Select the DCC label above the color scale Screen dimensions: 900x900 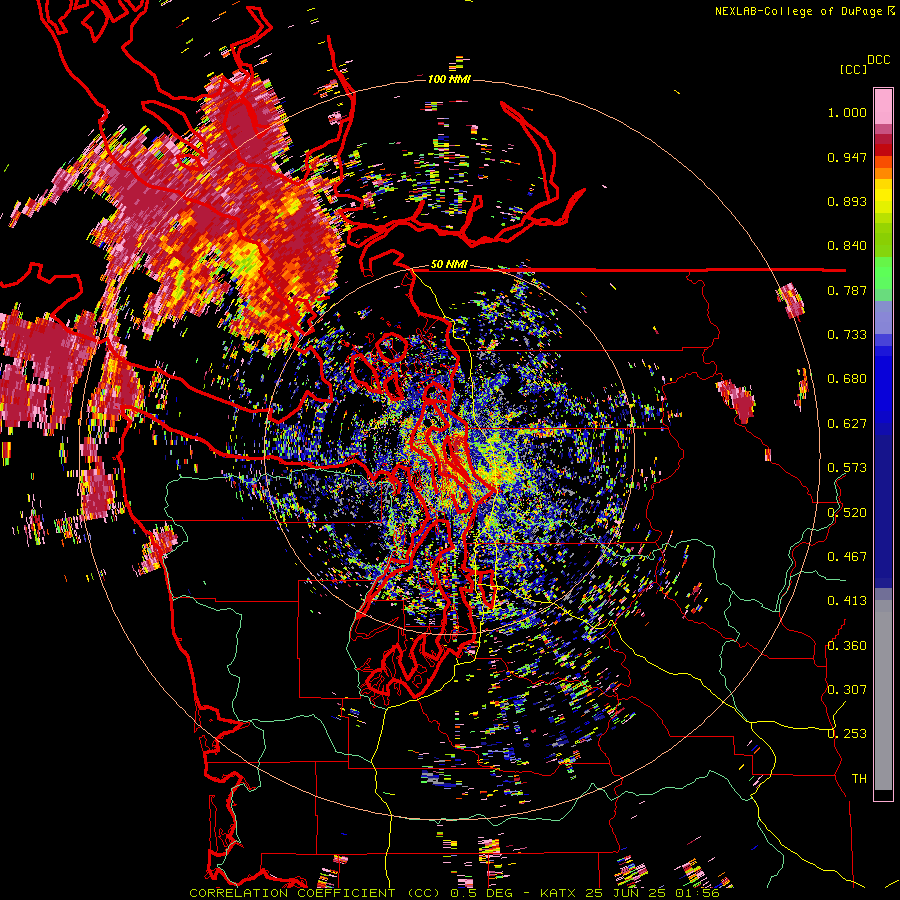[x=878, y=60]
